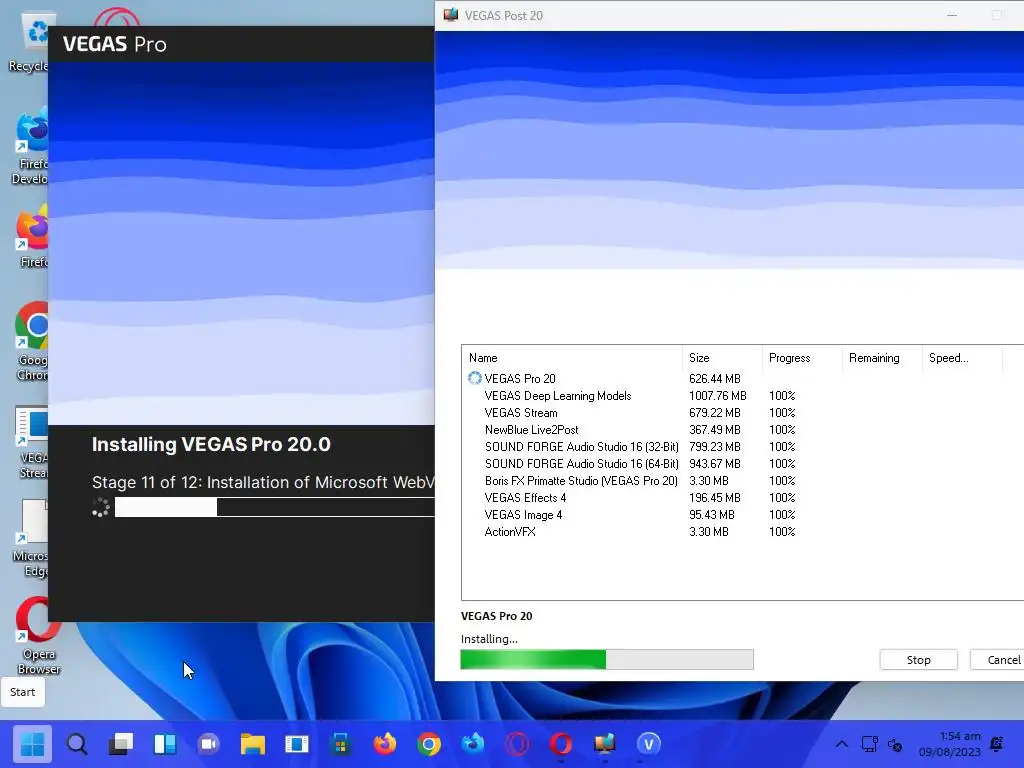Image resolution: width=1024 pixels, height=768 pixels.
Task: Sort list by Name column header
Action: coord(573,358)
